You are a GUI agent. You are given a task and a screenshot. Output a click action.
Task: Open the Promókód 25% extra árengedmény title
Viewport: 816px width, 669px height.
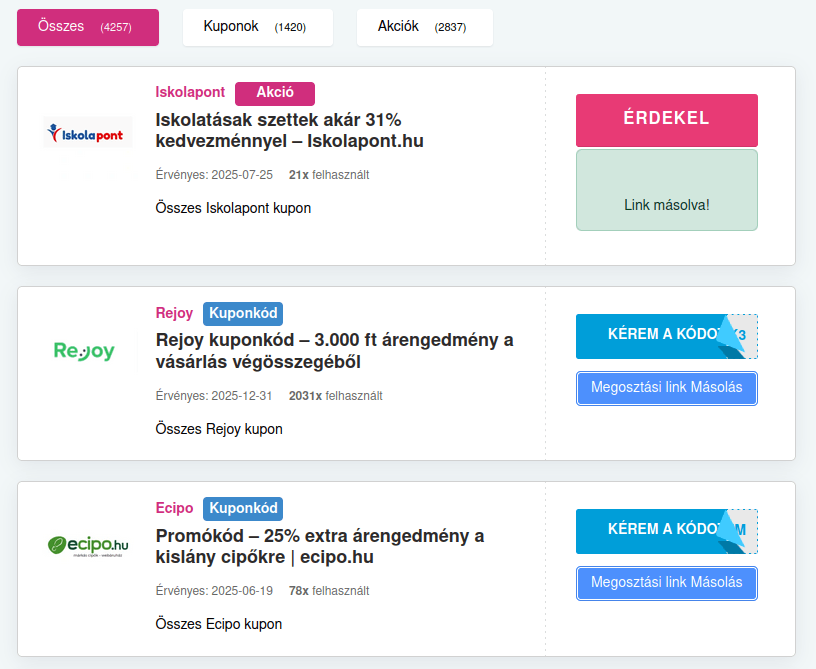[320, 546]
